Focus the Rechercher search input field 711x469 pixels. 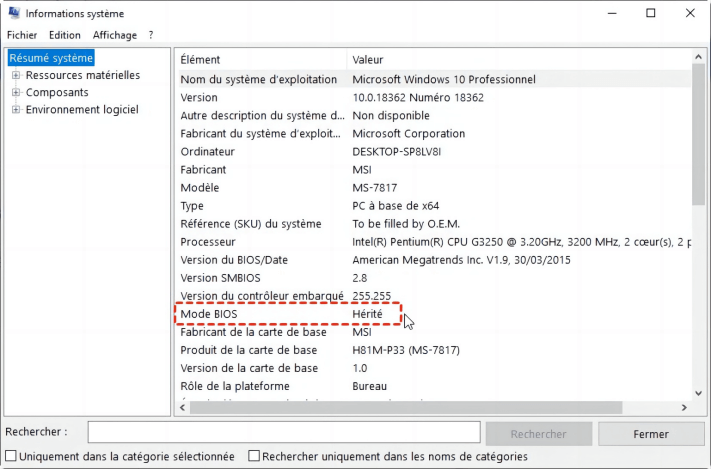(283, 433)
